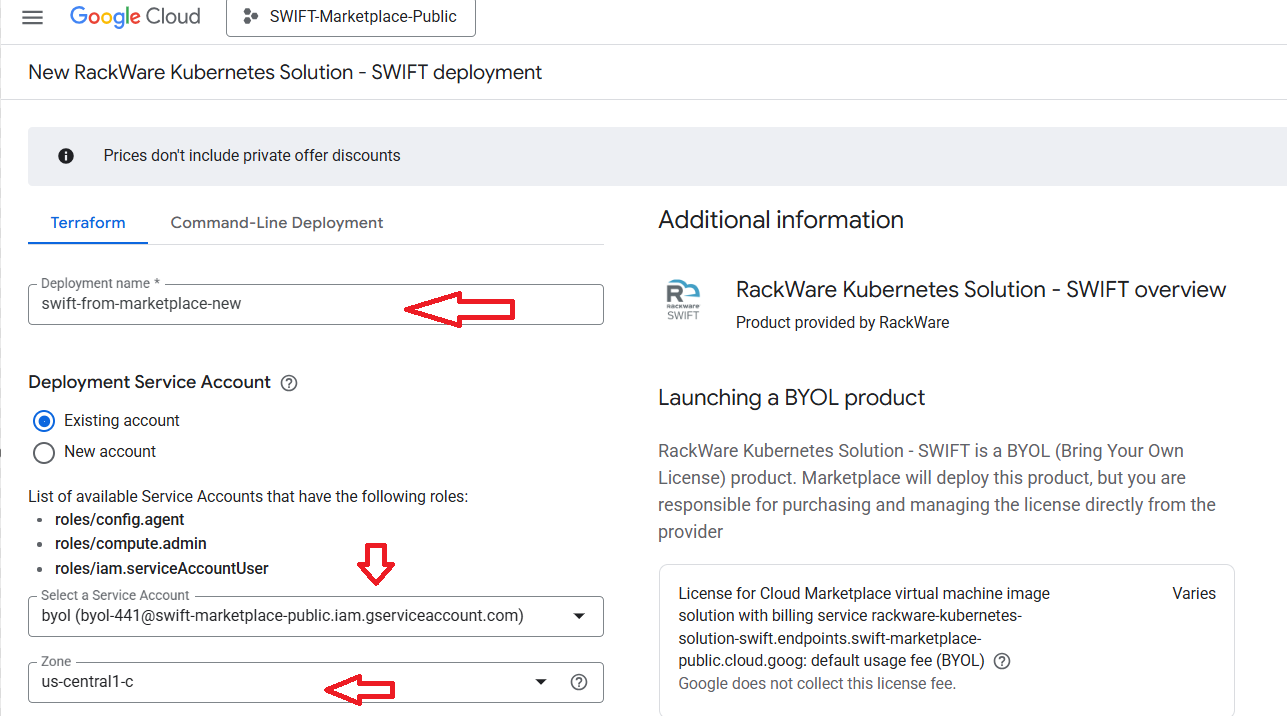Switch to the Command-Line Deployment tab
Screen dimensions: 1287x716
pyautogui.click(x=277, y=222)
